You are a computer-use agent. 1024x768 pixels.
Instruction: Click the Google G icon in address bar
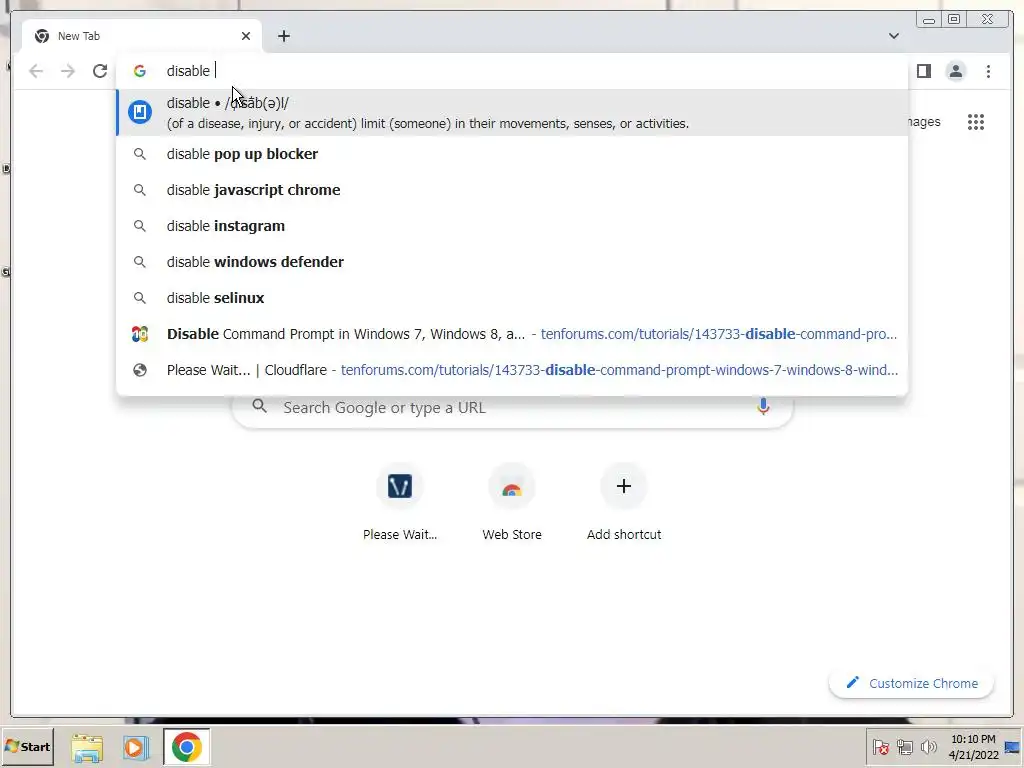pyautogui.click(x=140, y=71)
